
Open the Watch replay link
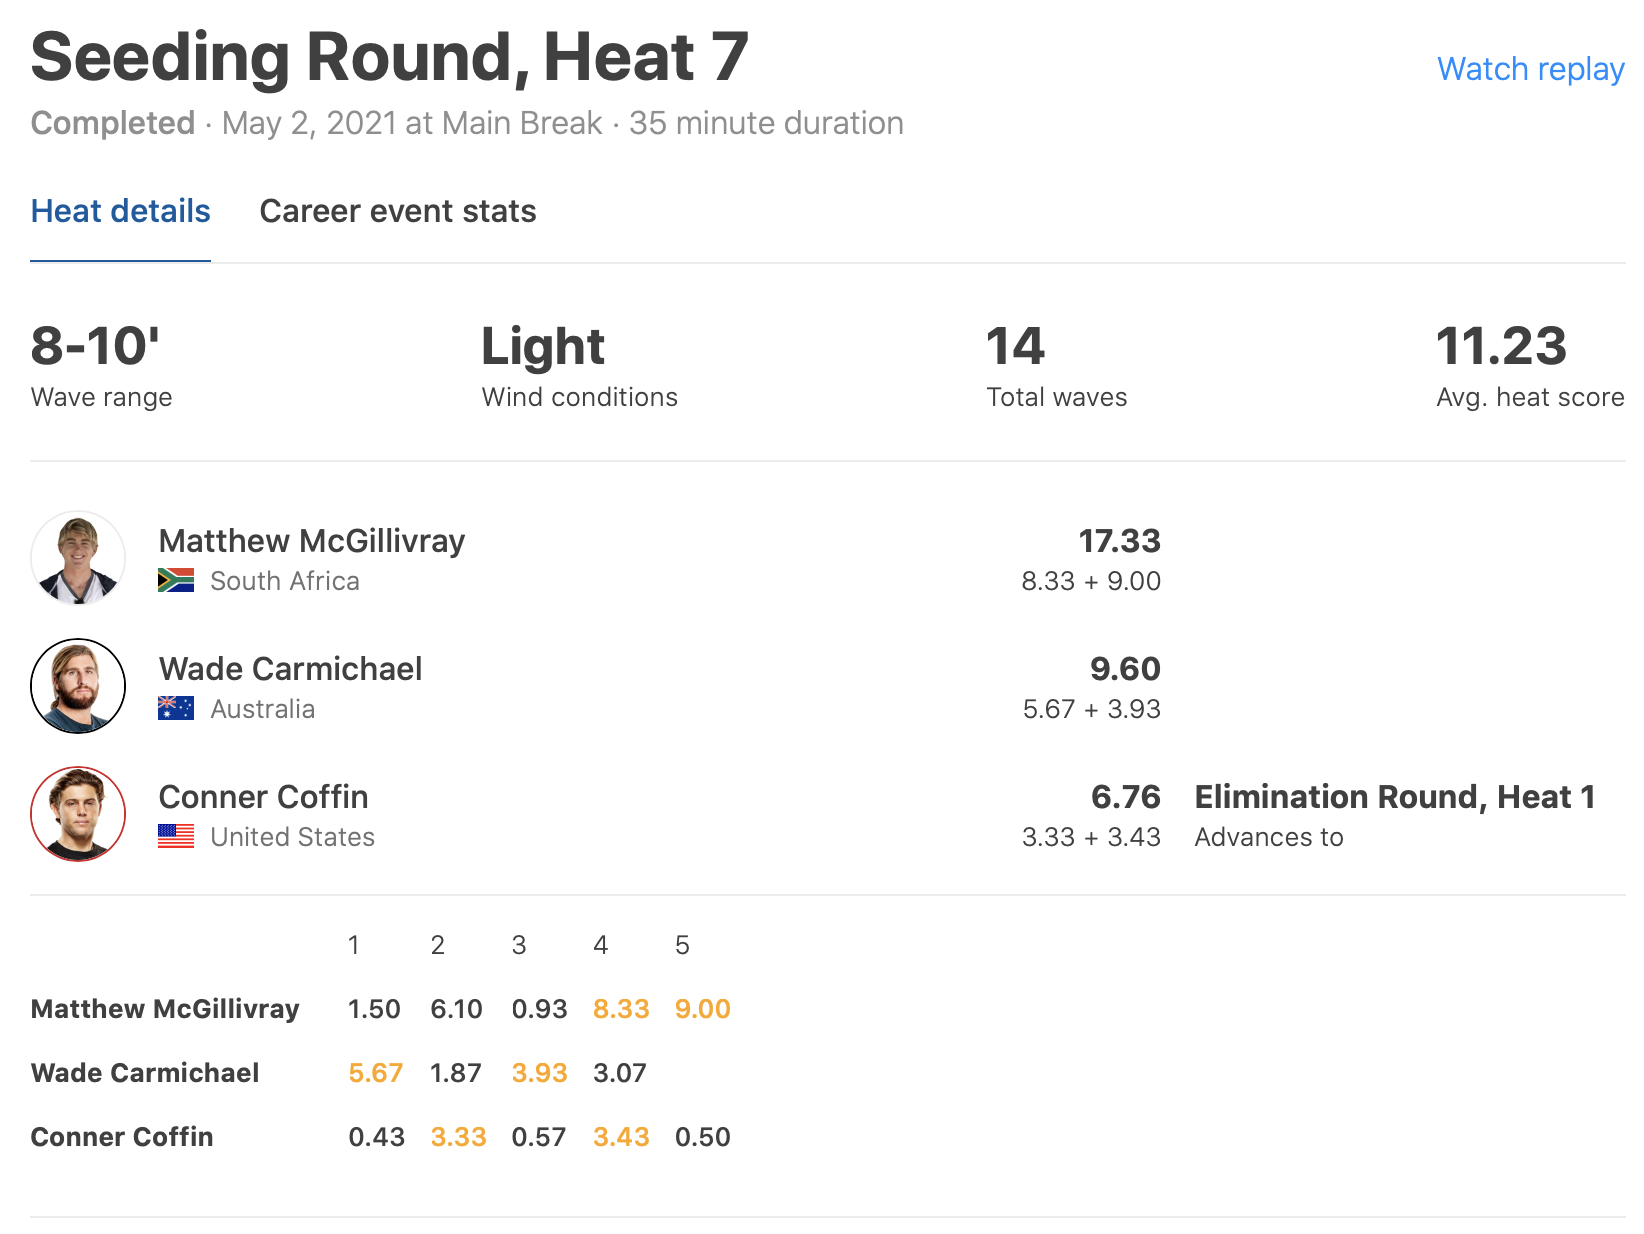[x=1530, y=69]
